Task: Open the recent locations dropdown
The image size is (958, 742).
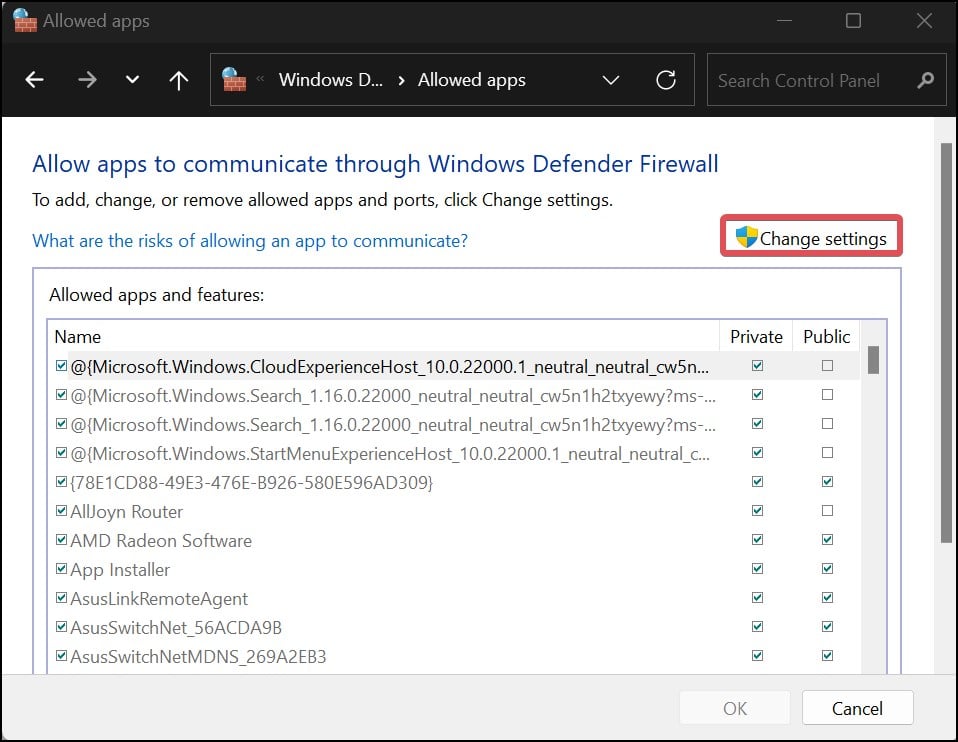Action: click(132, 79)
